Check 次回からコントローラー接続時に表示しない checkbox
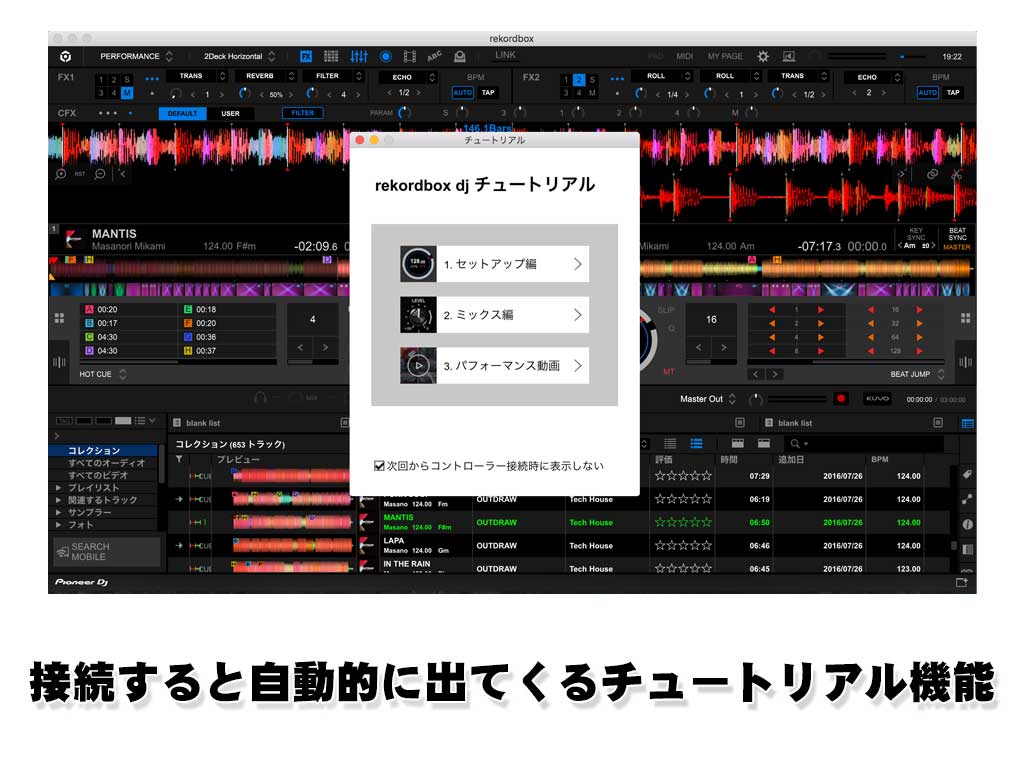The height and width of the screenshot is (768, 1024). coord(380,466)
